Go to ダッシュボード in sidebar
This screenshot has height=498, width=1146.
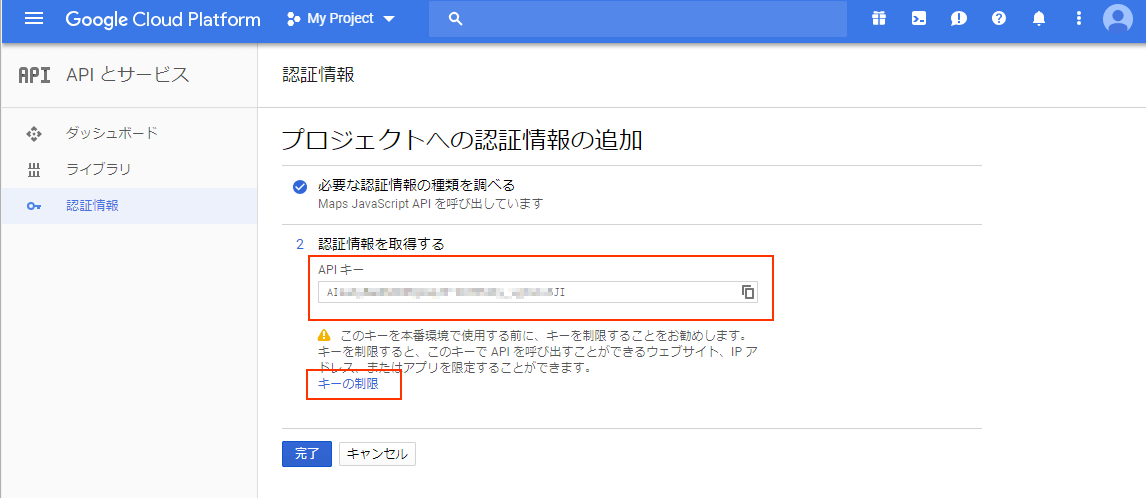point(112,133)
